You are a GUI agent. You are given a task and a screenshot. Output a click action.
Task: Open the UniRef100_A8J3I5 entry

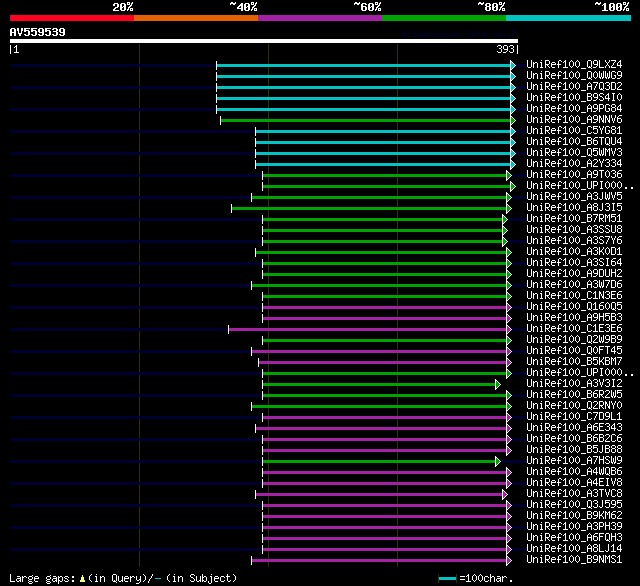click(x=574, y=208)
